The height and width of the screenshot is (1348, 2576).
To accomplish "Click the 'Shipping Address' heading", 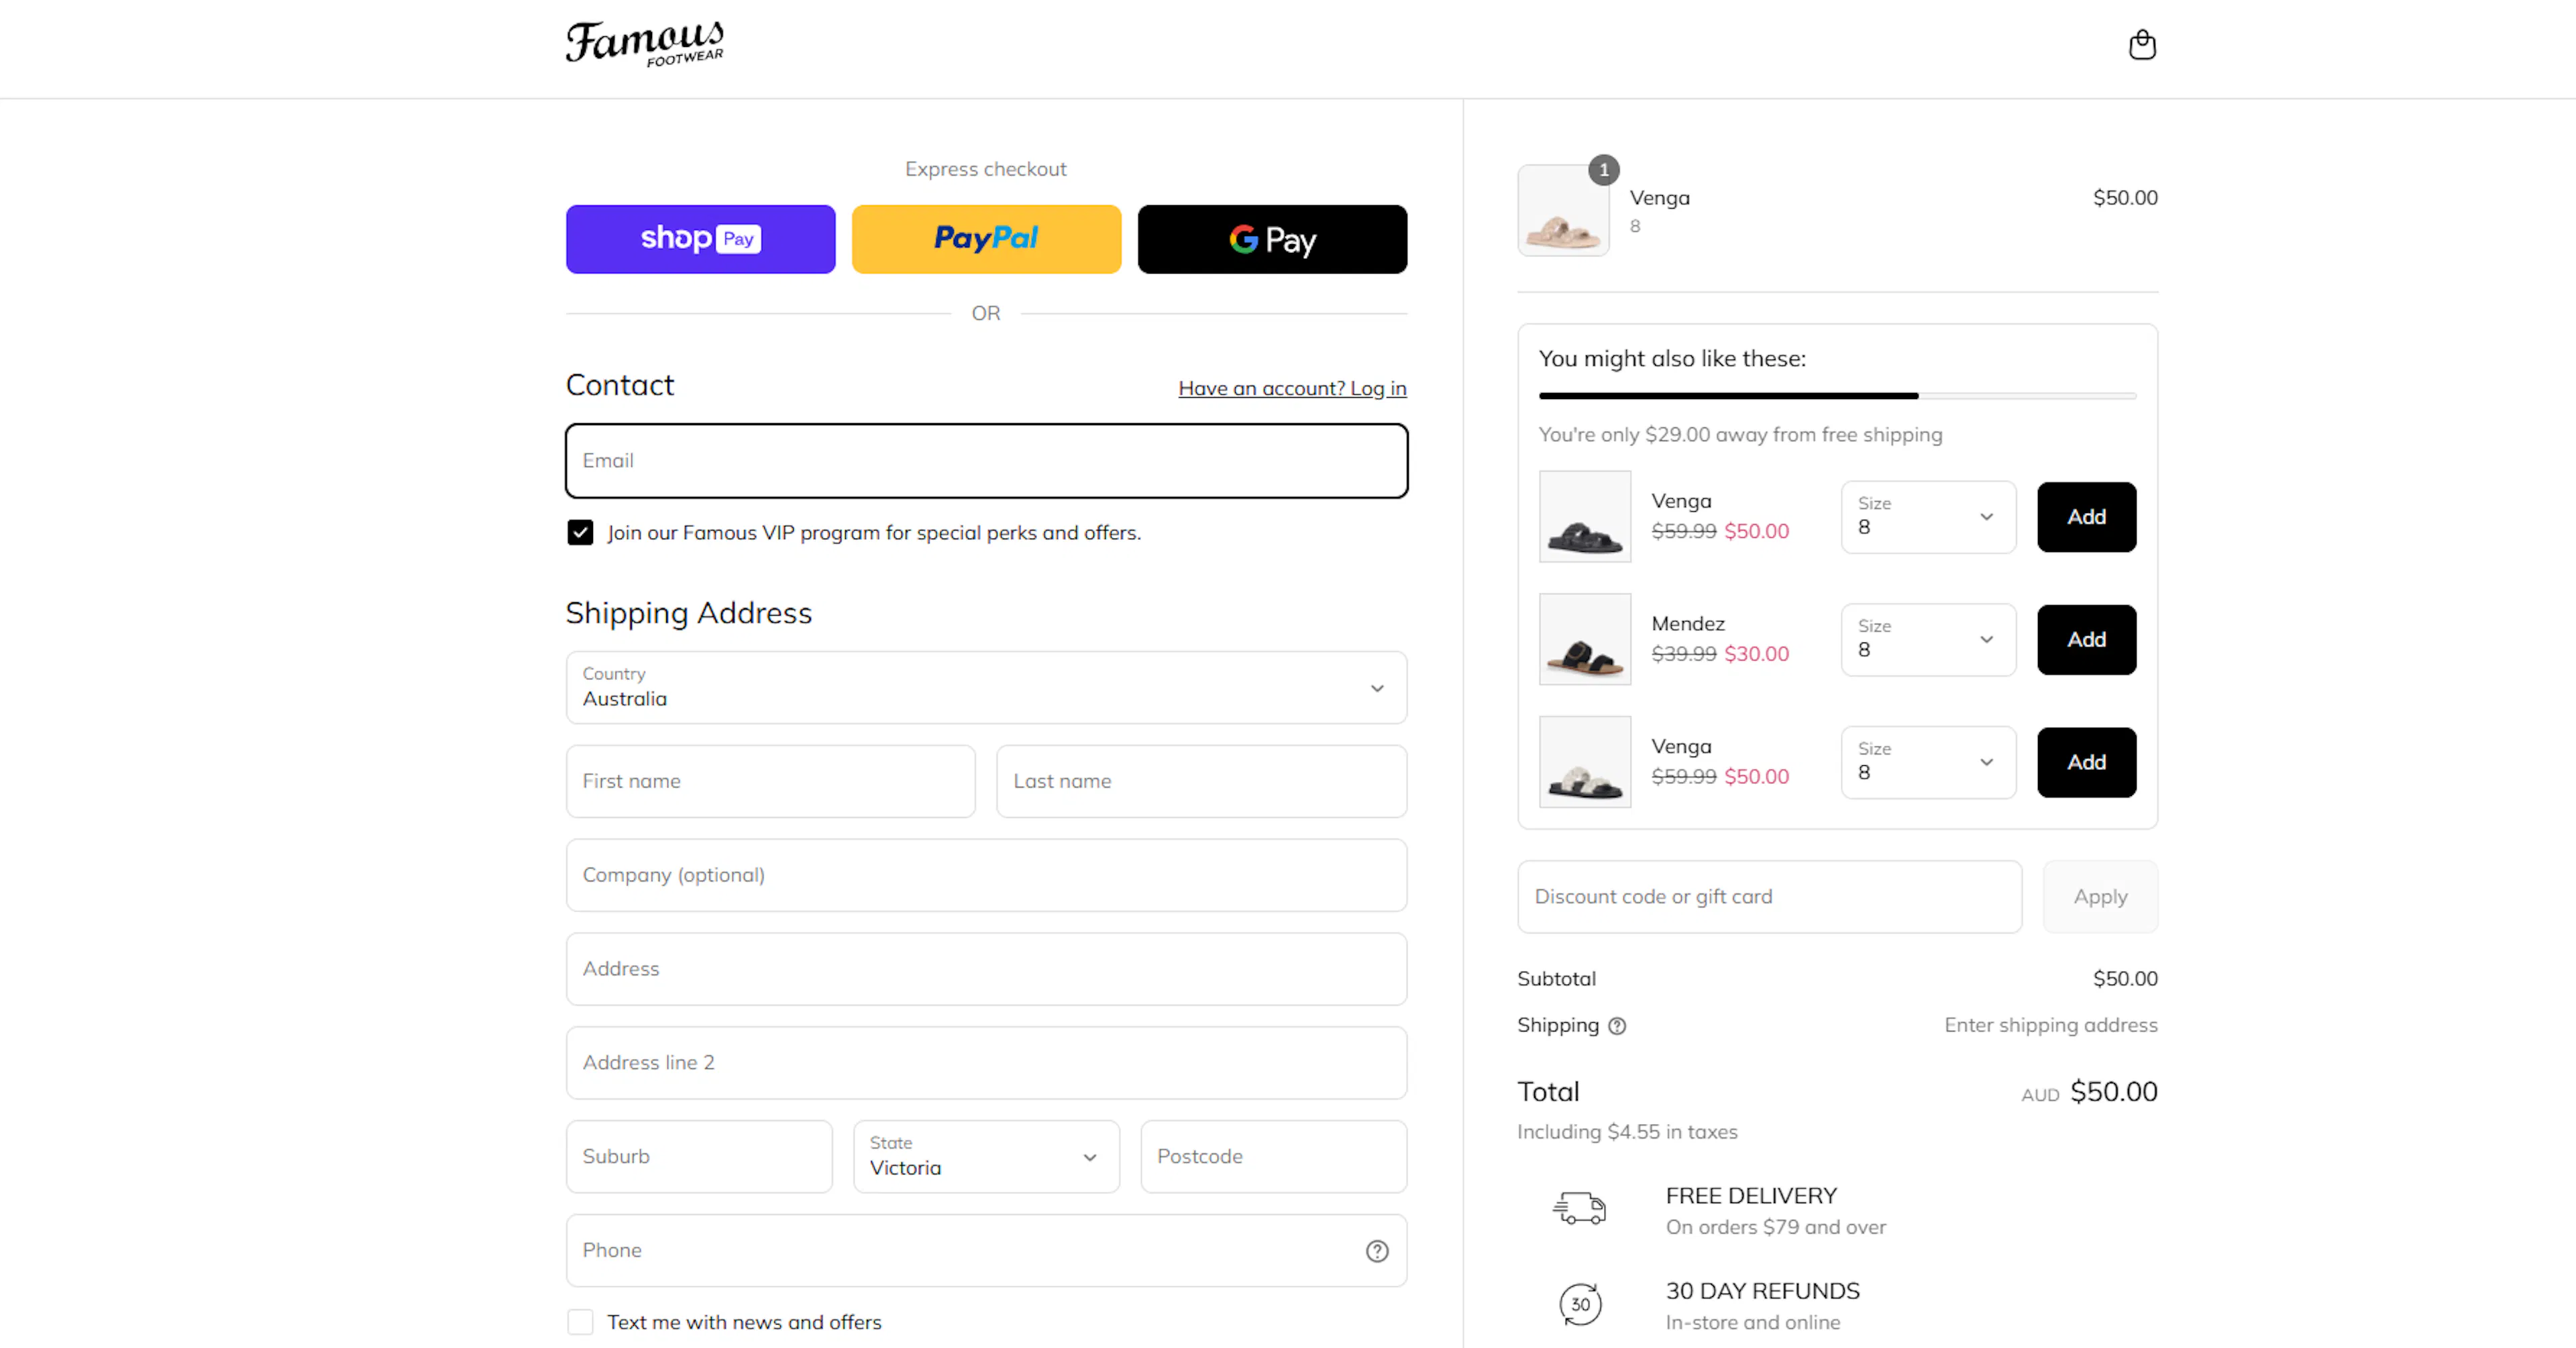I will point(688,613).
